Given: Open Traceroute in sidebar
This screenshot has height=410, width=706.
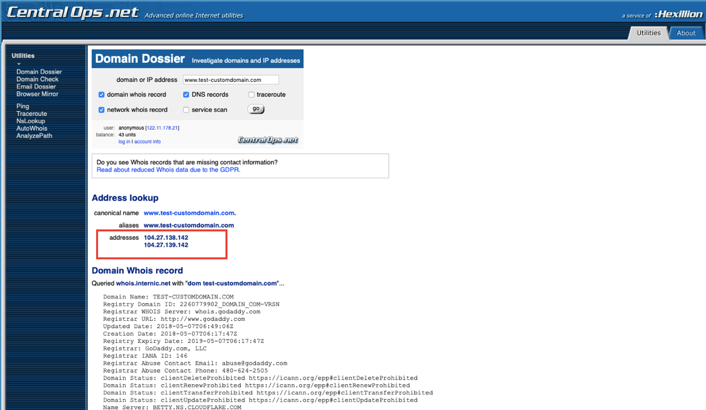Looking at the screenshot, I should point(32,113).
